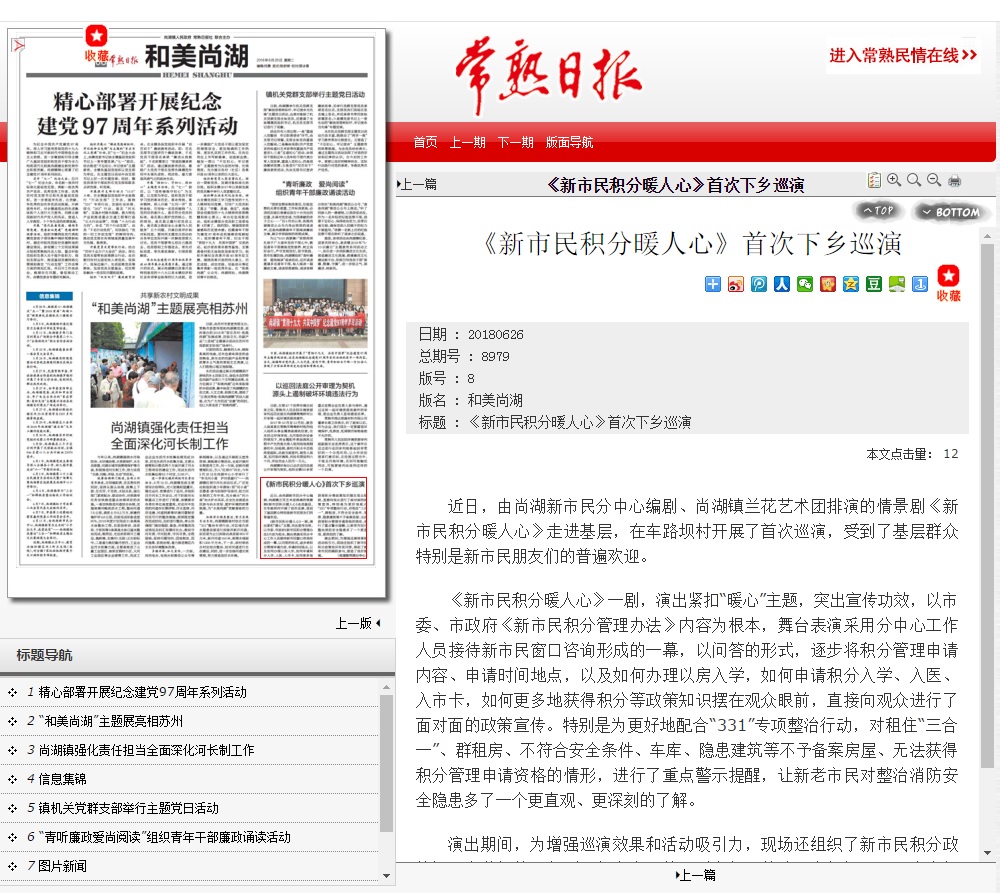The width and height of the screenshot is (1000, 893).
Task: Click 尚湖镇强化责任担当 headline on page preview
Action: pos(169,435)
